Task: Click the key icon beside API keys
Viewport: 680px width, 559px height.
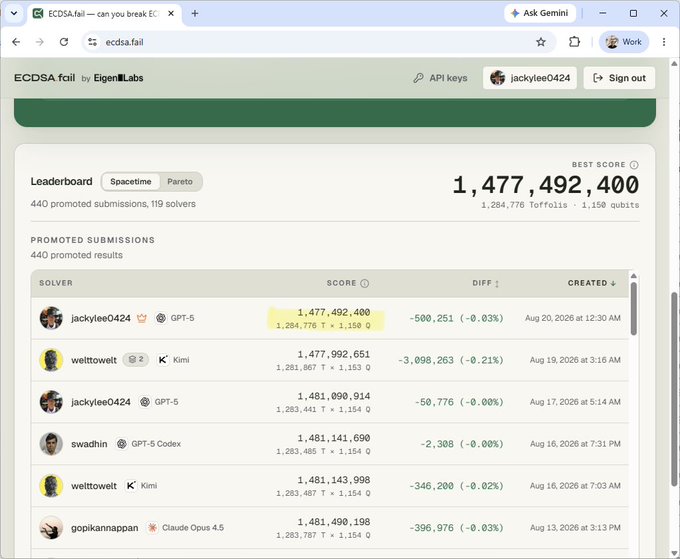Action: click(x=418, y=78)
